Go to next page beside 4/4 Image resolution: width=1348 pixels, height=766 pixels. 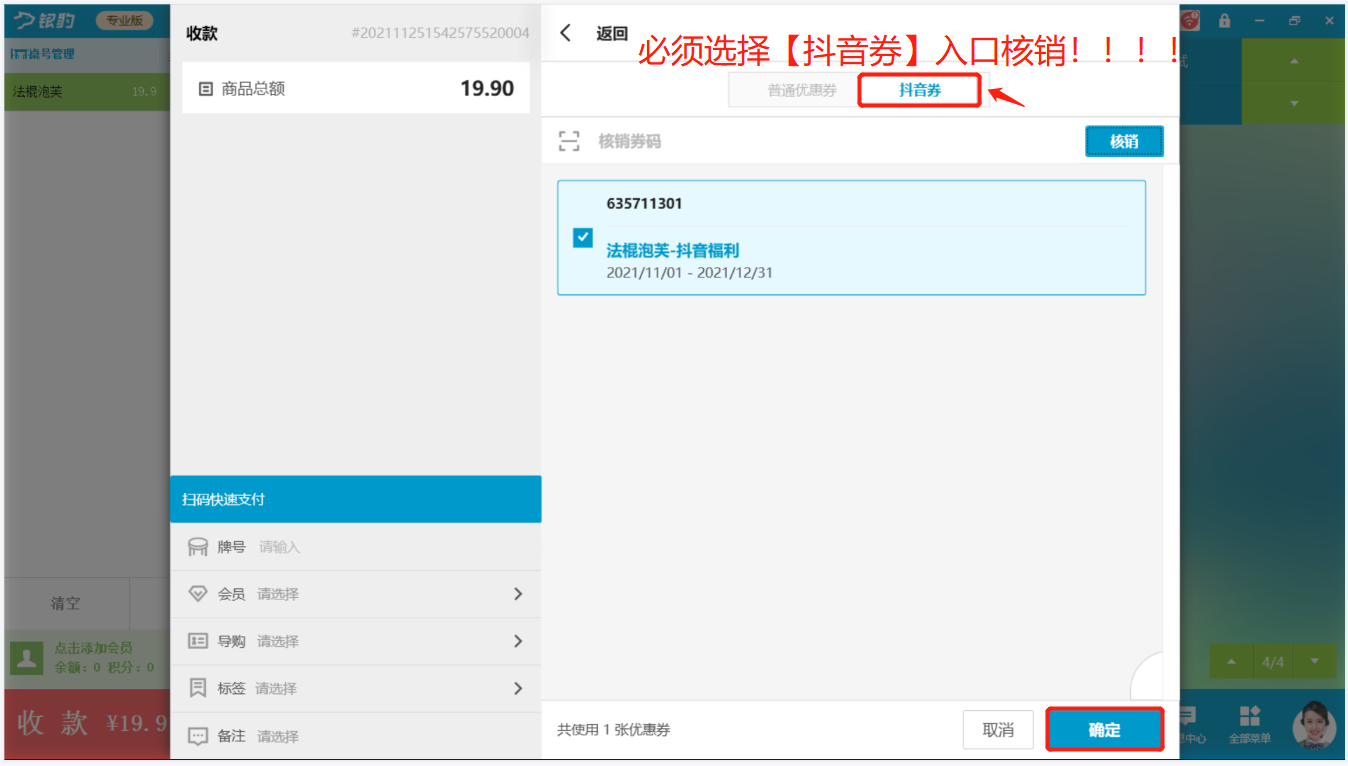tap(1315, 662)
